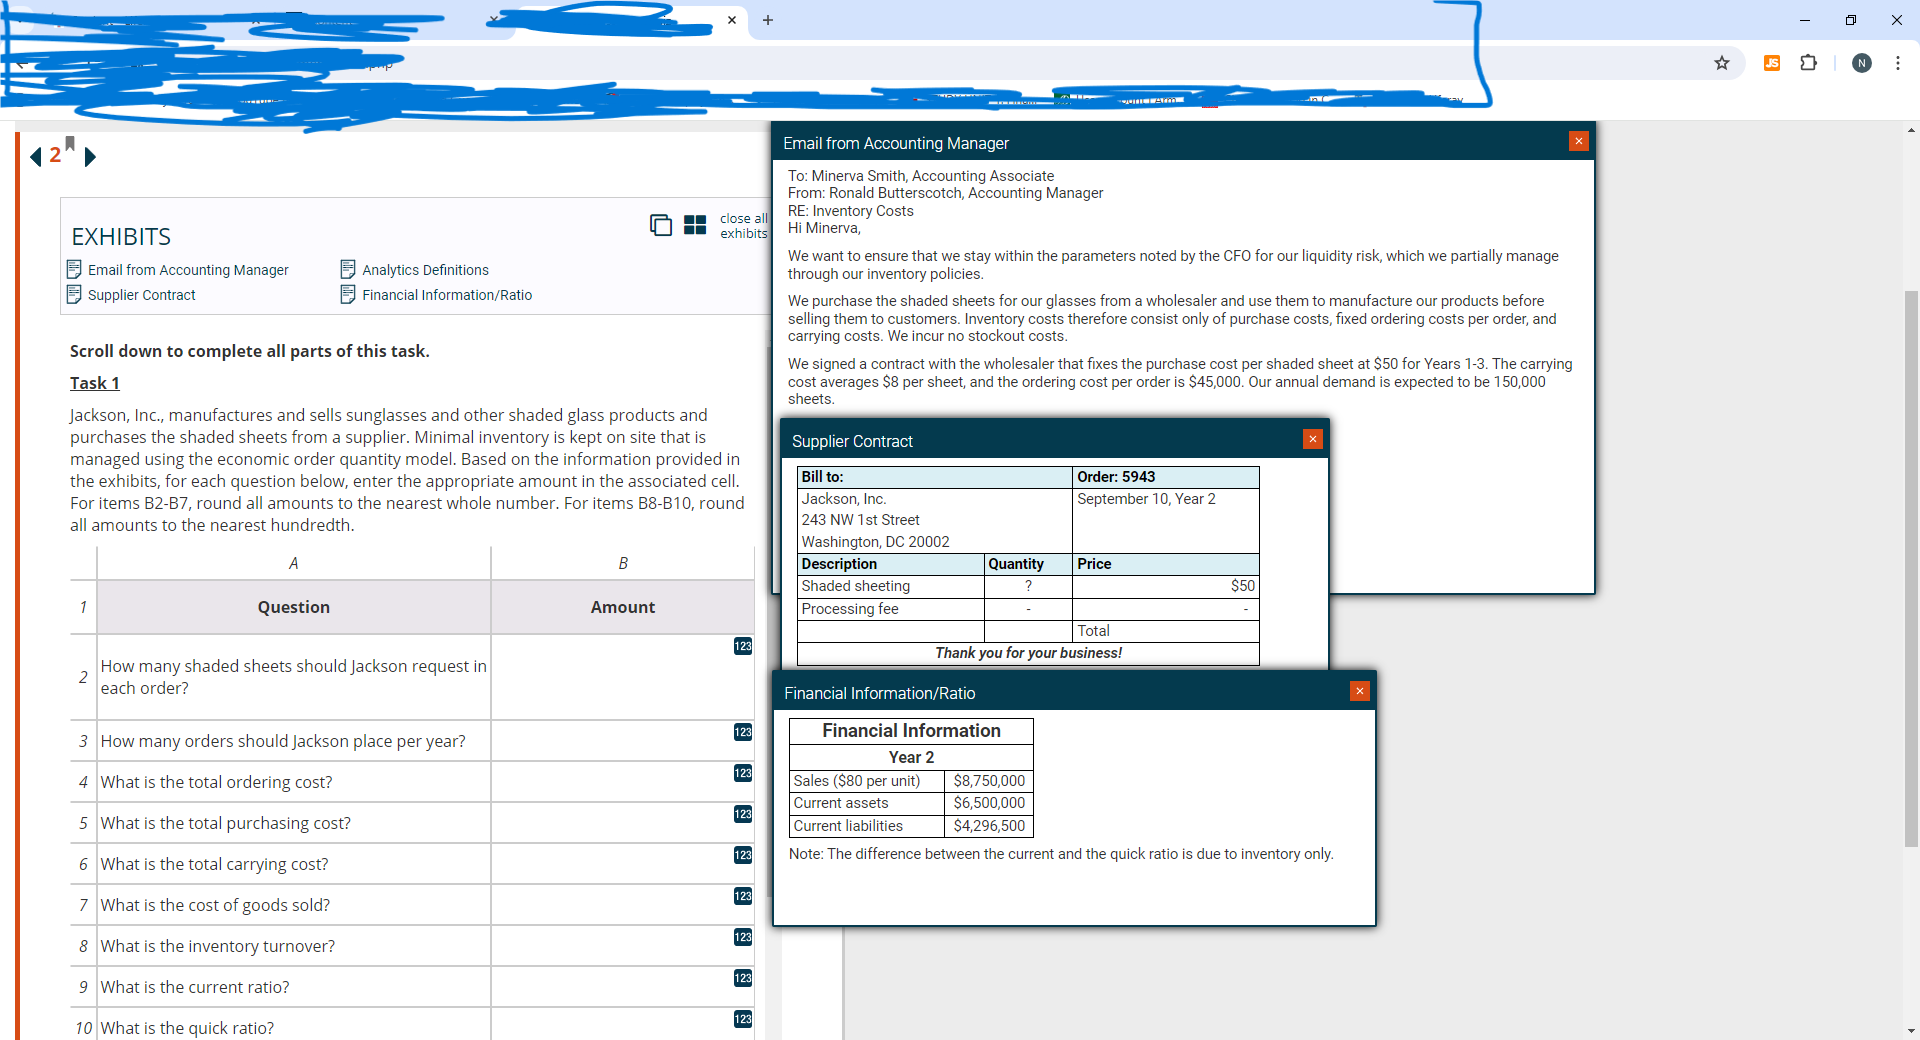The image size is (1920, 1040).
Task: Click the previous task arrow beside number 2
Action: 35,156
